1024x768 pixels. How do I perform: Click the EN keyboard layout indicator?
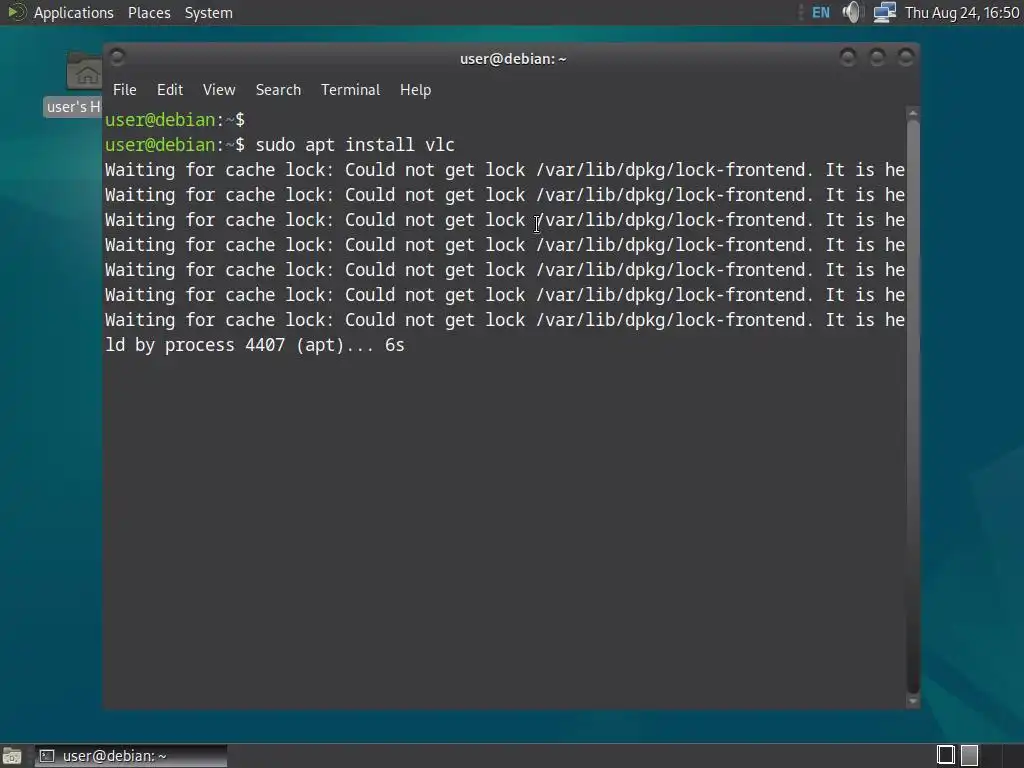(820, 12)
